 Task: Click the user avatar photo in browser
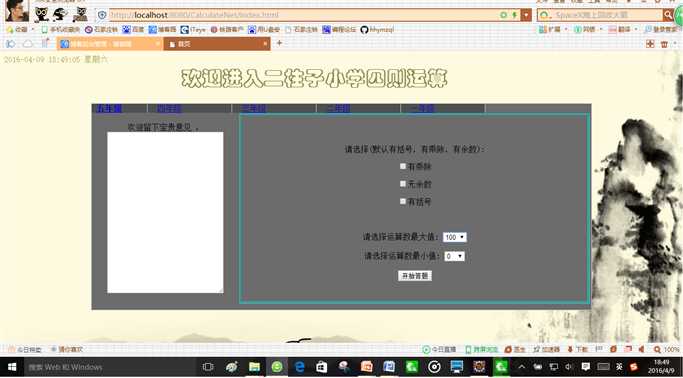click(x=17, y=10)
